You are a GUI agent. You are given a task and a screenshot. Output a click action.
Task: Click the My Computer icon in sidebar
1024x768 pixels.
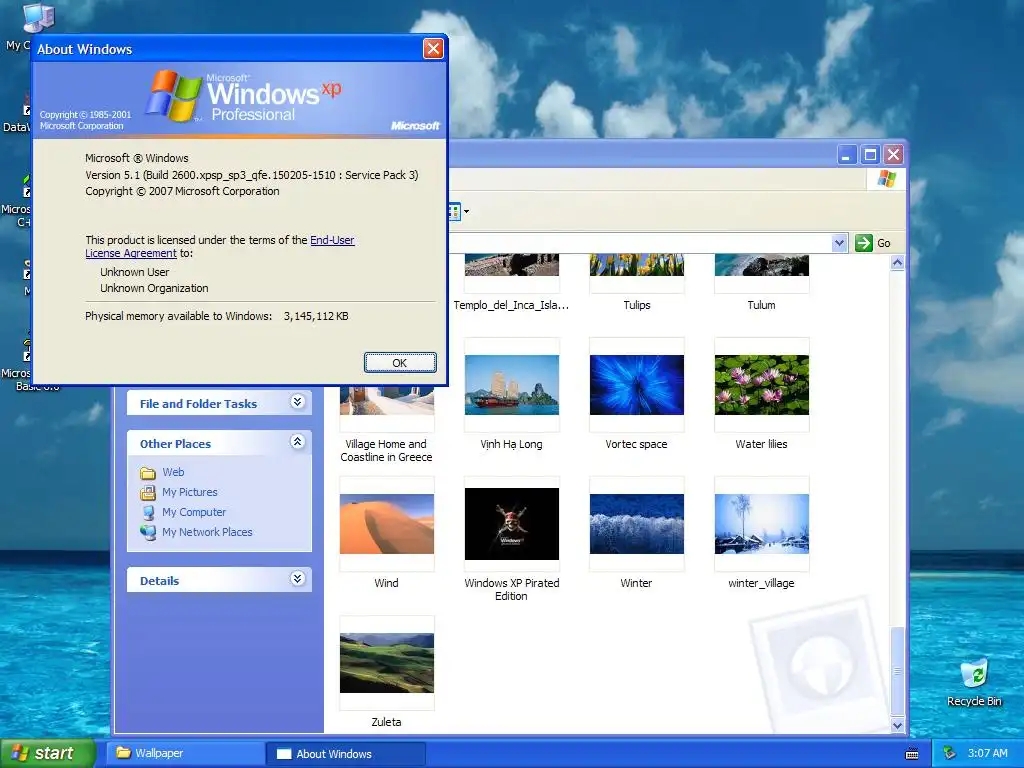click(x=148, y=513)
